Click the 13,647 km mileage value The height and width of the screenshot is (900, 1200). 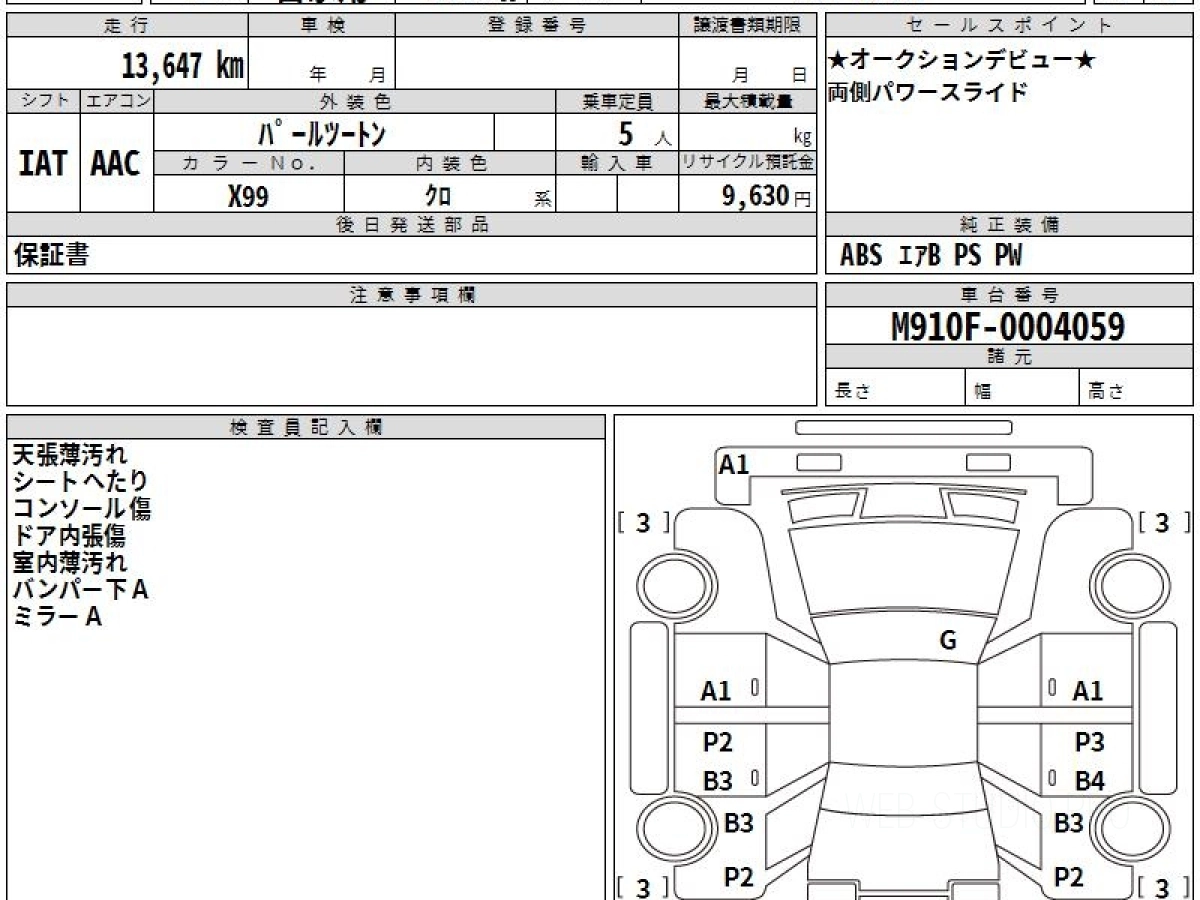[182, 66]
